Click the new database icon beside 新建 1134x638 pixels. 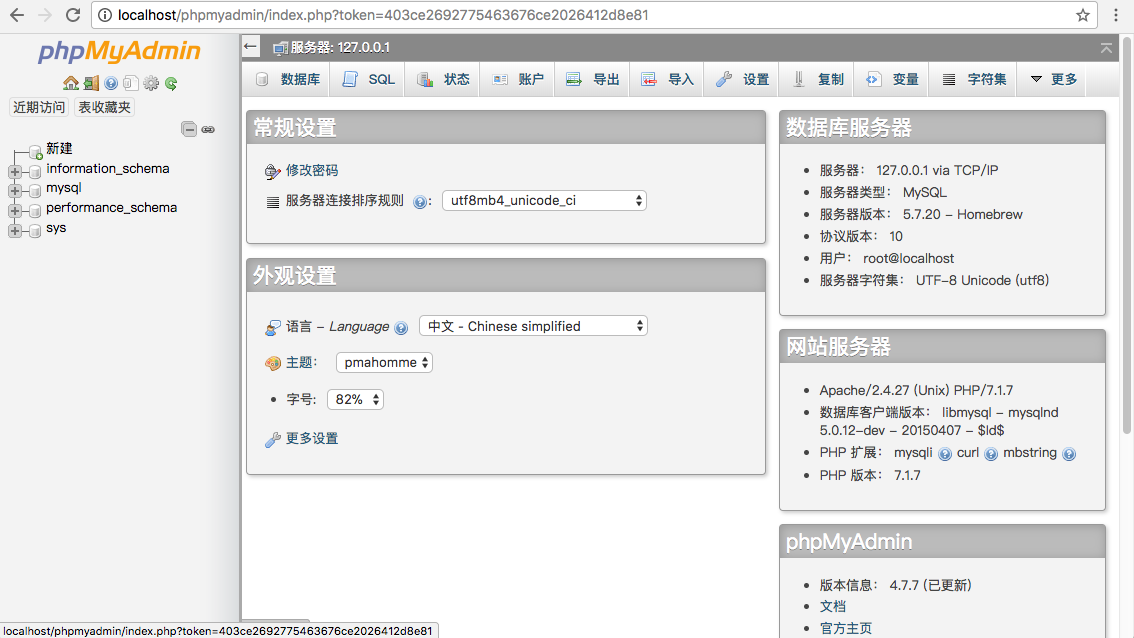pos(35,151)
